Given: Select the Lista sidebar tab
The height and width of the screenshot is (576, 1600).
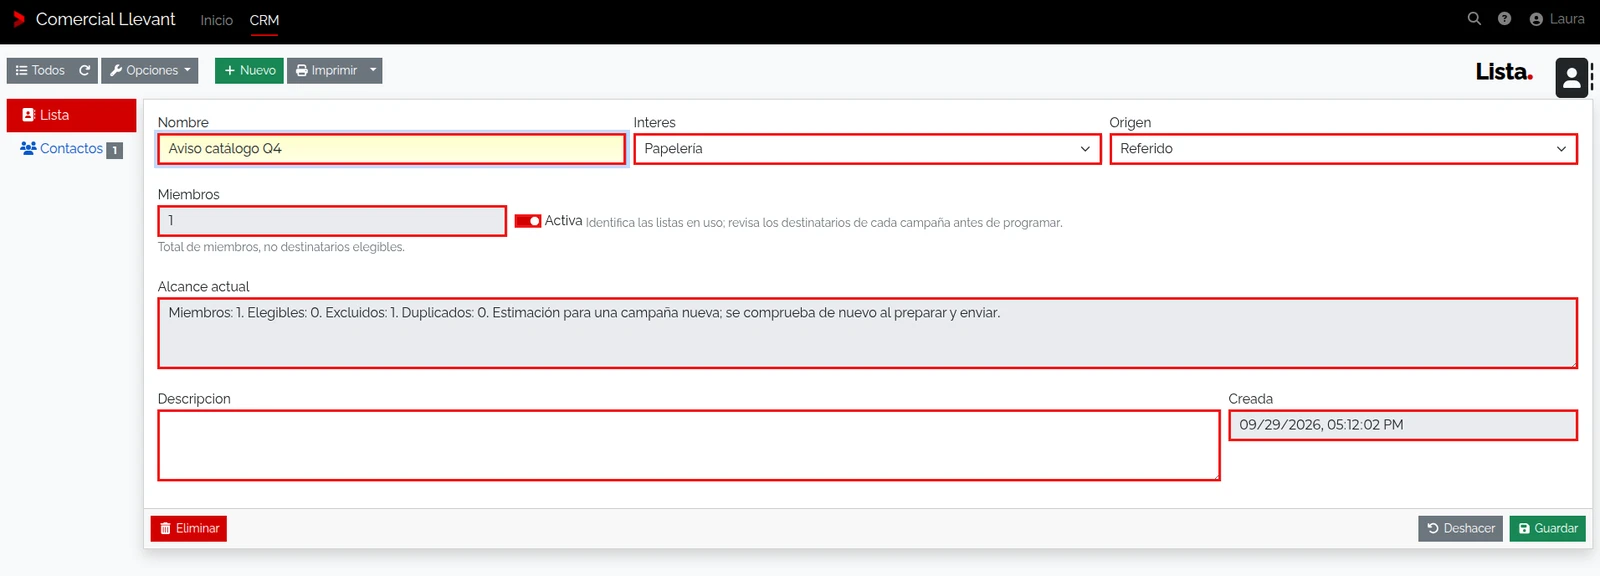Looking at the screenshot, I should (71, 115).
